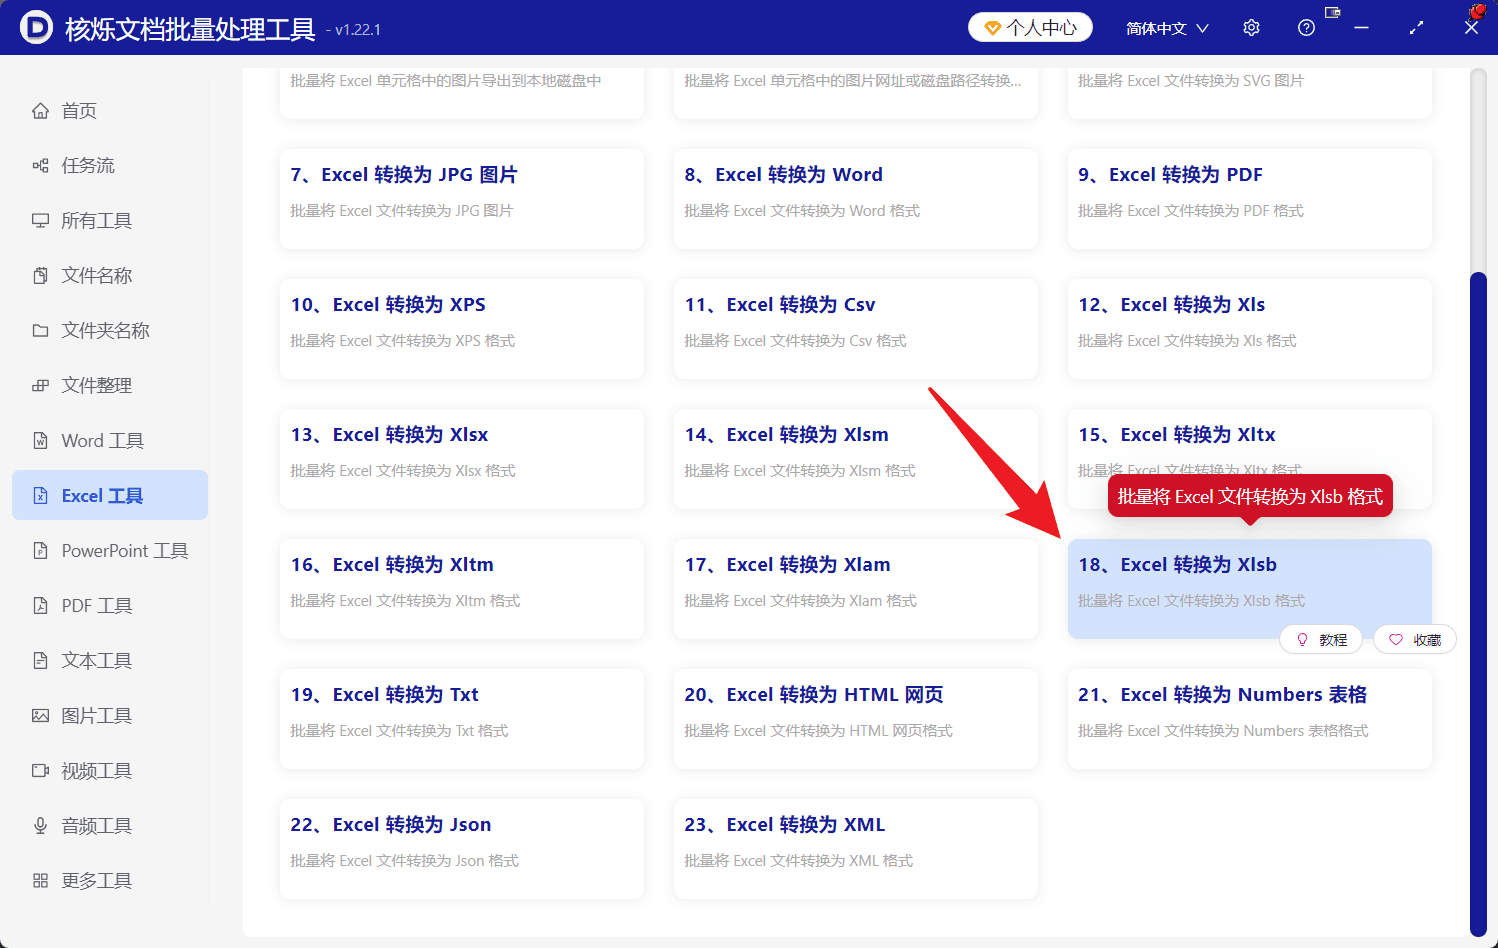The height and width of the screenshot is (948, 1498).
Task: Select the Excel 转换为 PDF tool
Action: coord(1250,199)
